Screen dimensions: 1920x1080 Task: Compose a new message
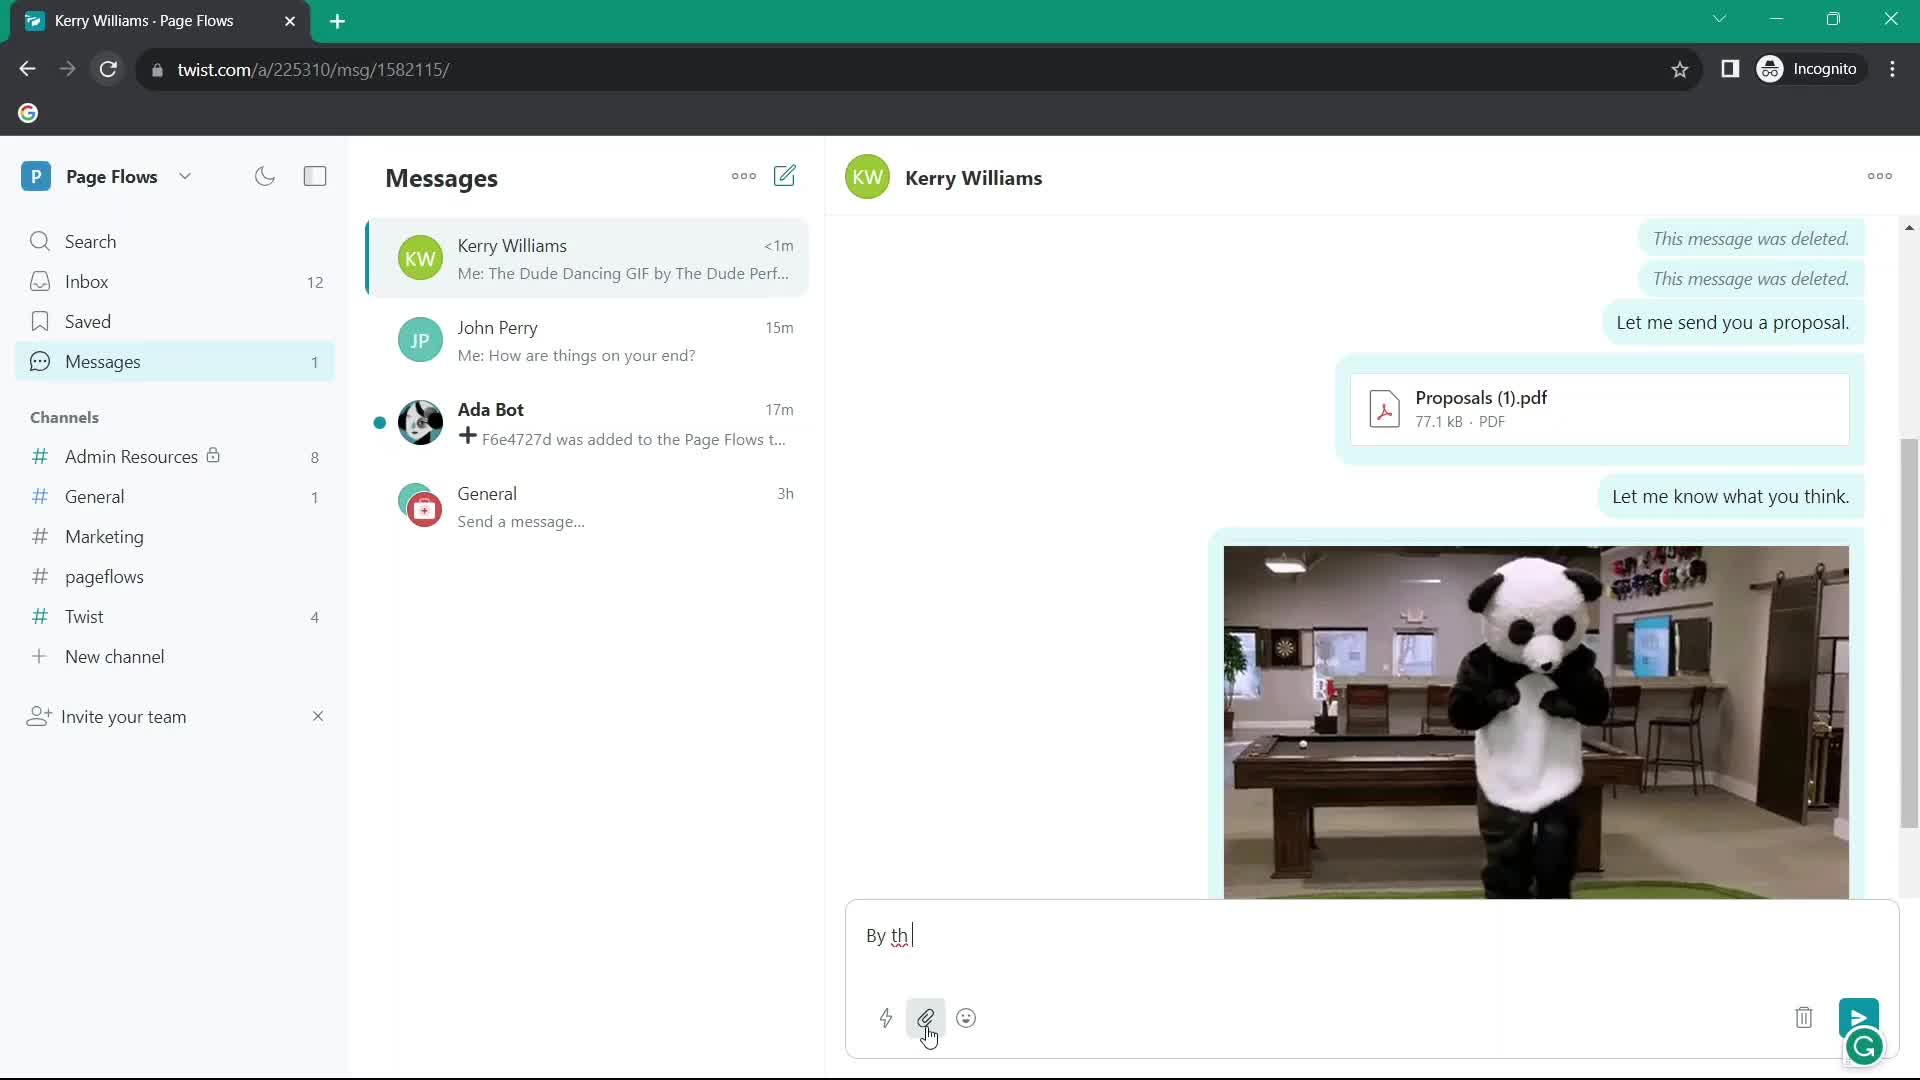coord(785,176)
